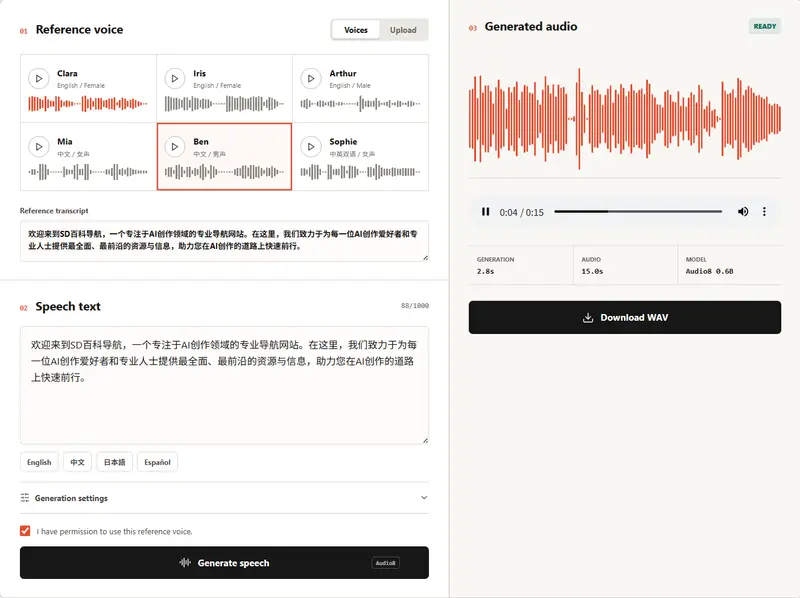Click the Speech text heading
The height and width of the screenshot is (598, 800).
click(x=68, y=307)
